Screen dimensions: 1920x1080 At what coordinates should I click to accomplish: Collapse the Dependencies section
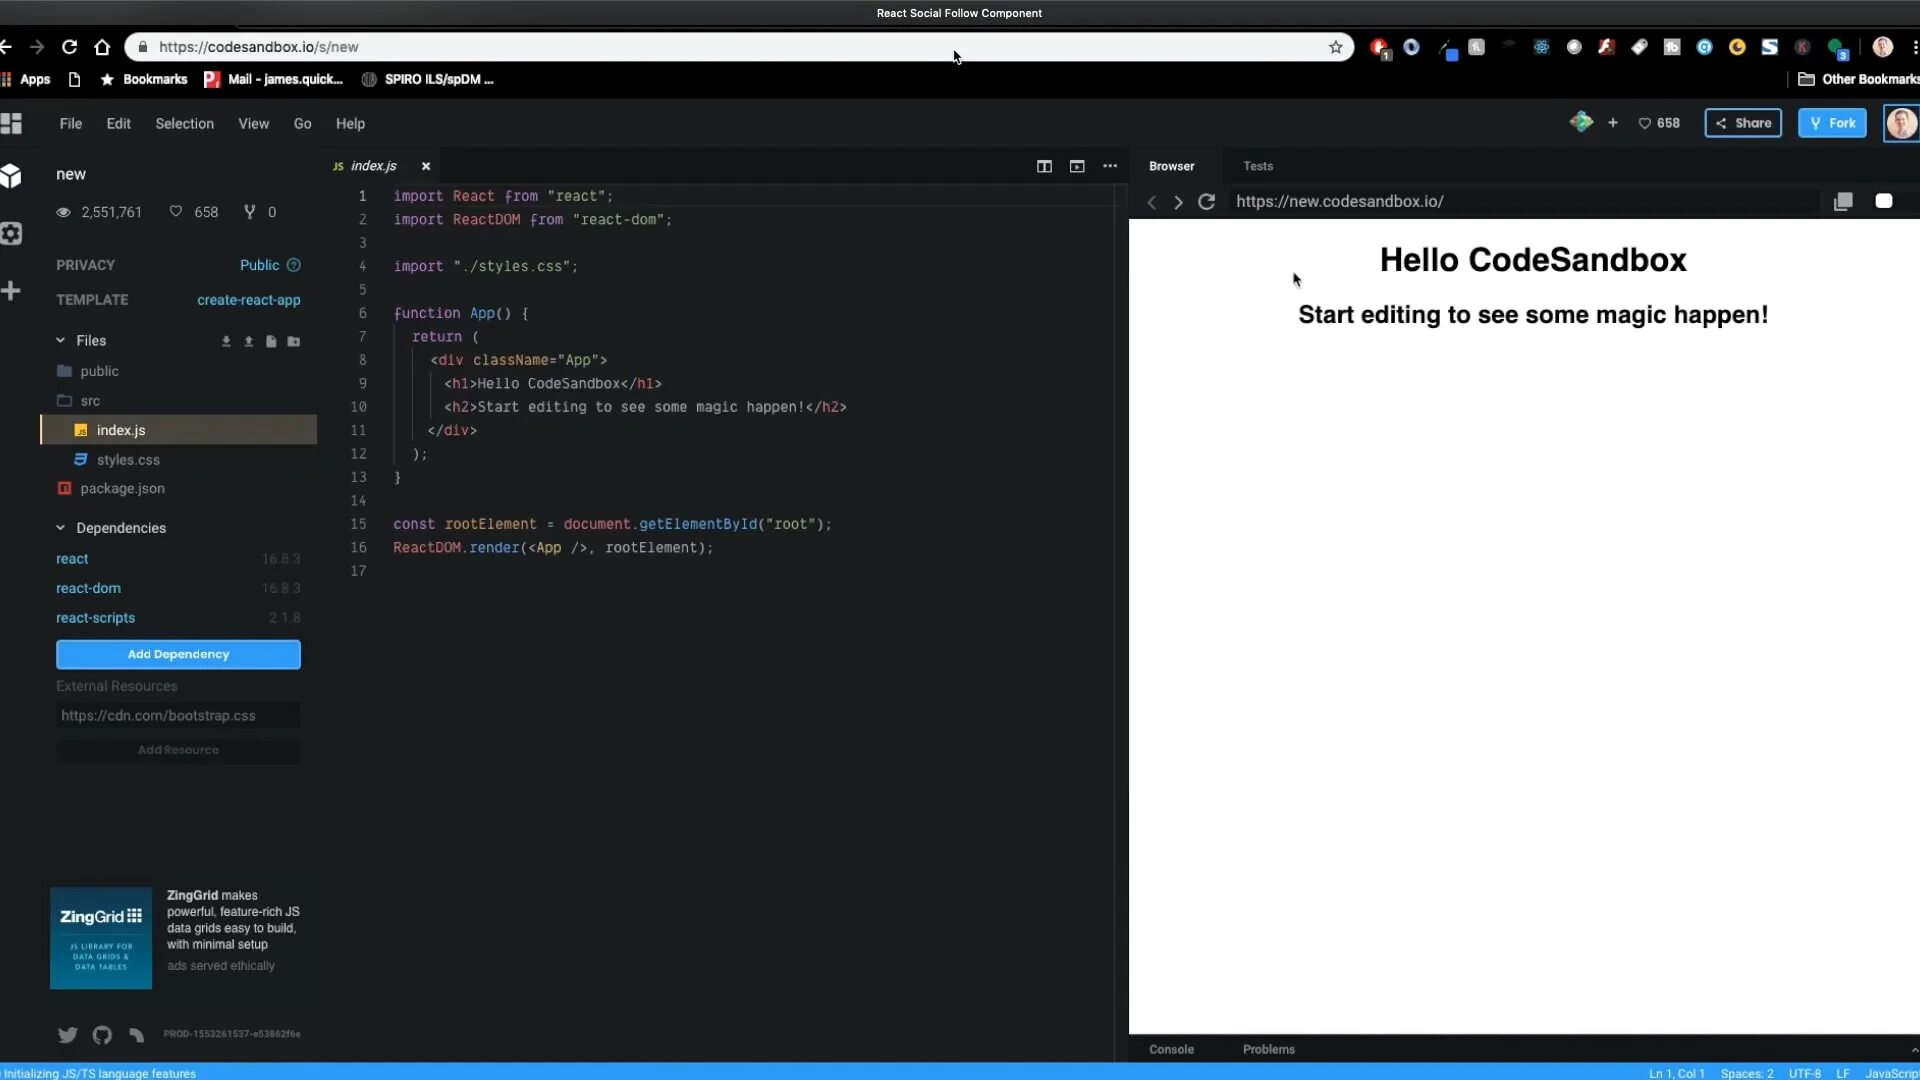tap(60, 528)
